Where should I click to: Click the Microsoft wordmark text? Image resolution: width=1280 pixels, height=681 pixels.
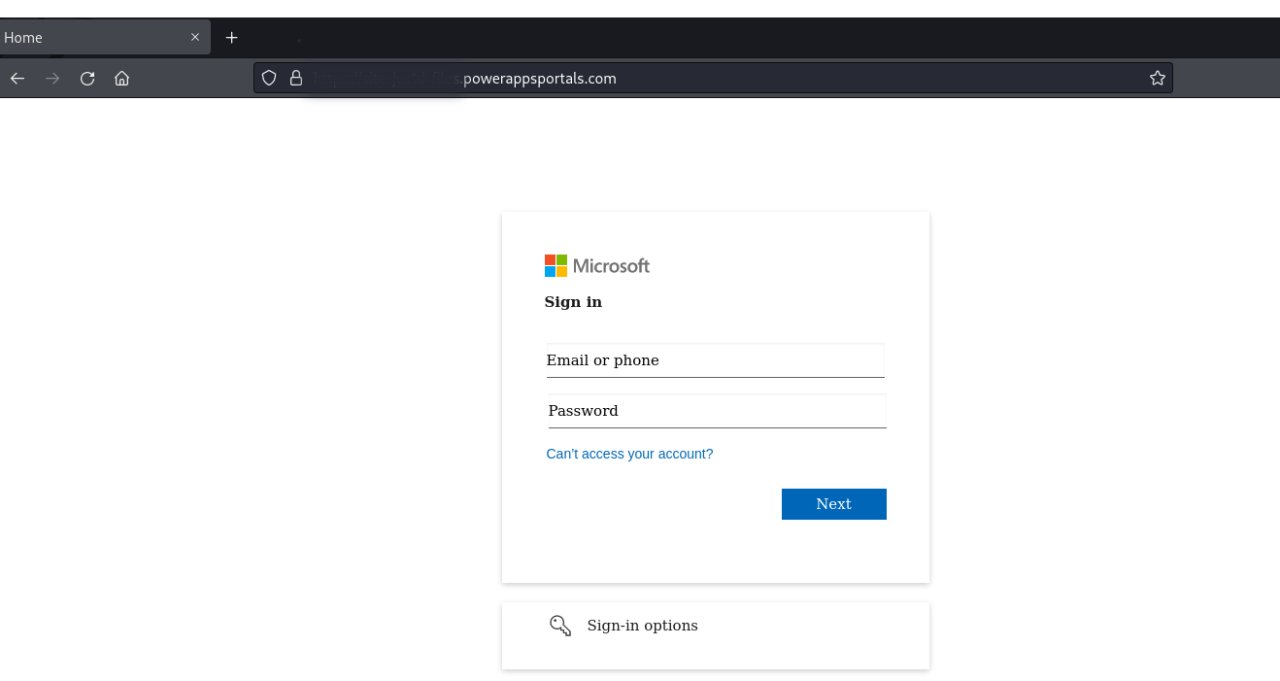click(611, 266)
